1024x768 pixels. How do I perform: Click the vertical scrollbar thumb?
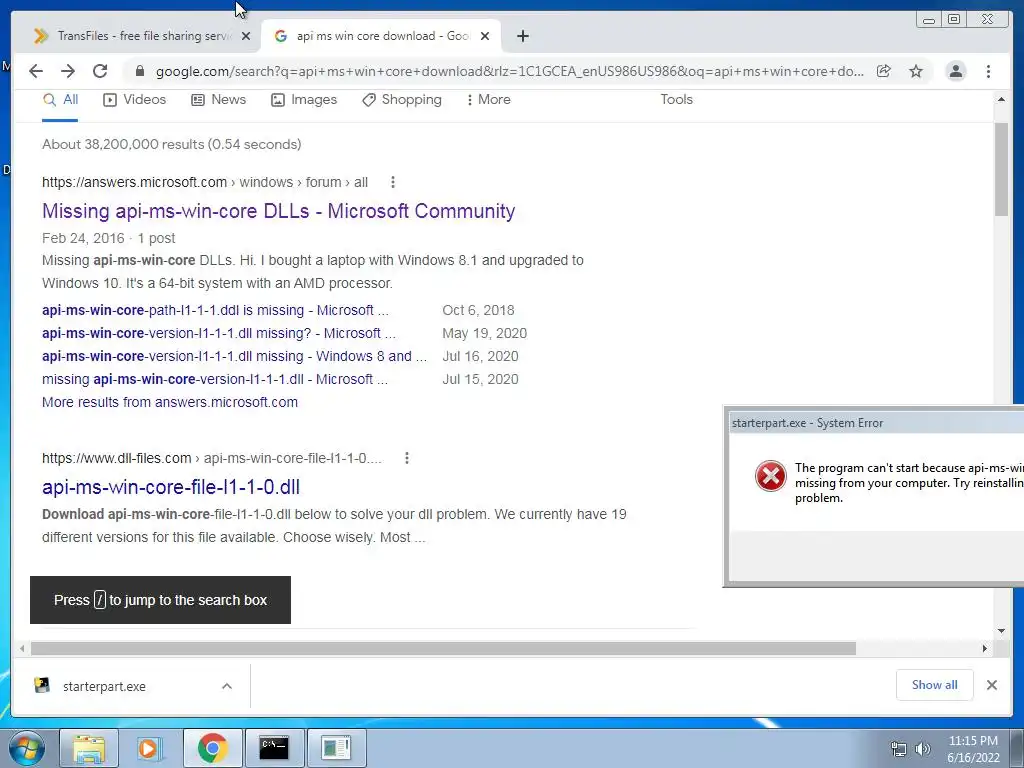pyautogui.click(x=1001, y=169)
